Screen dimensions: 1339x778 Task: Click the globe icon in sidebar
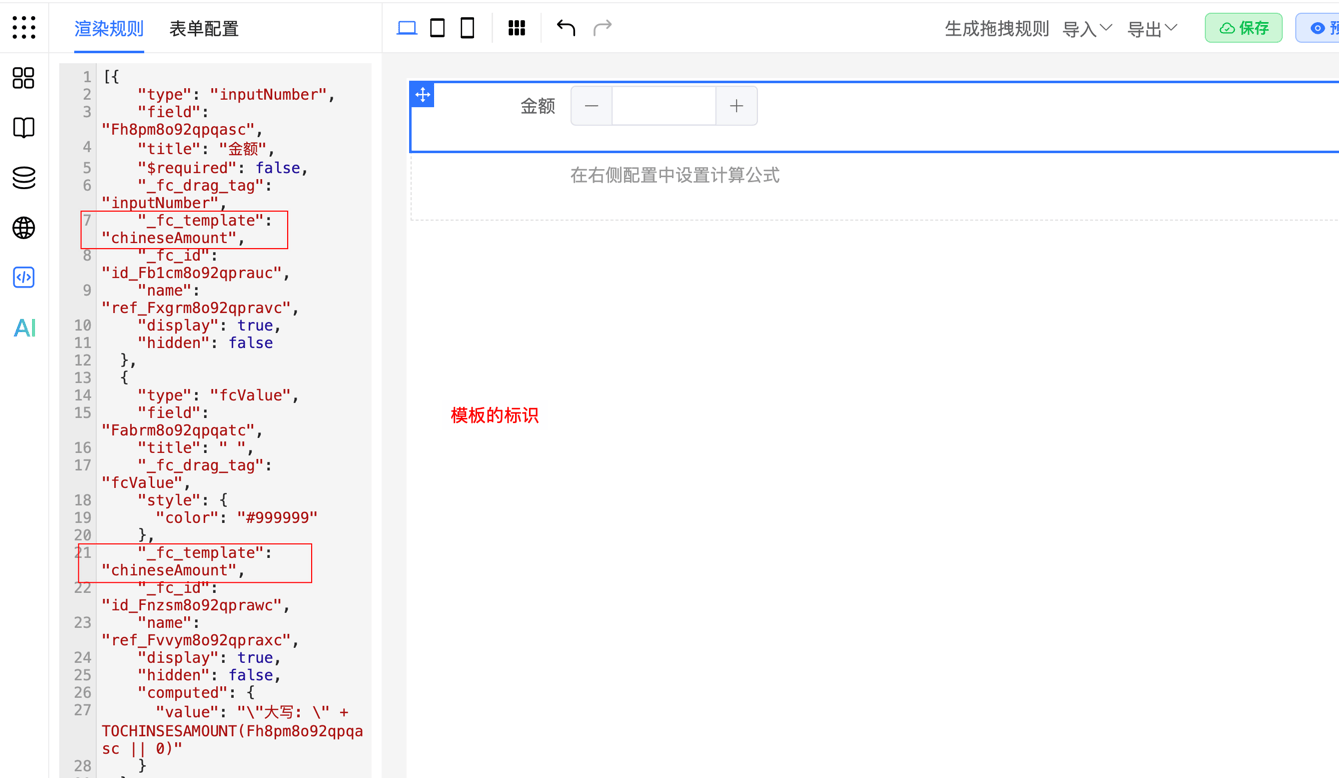tap(24, 228)
